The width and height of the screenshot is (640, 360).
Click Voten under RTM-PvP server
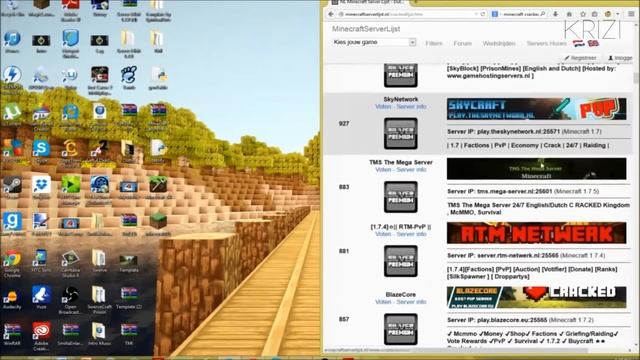pos(383,234)
